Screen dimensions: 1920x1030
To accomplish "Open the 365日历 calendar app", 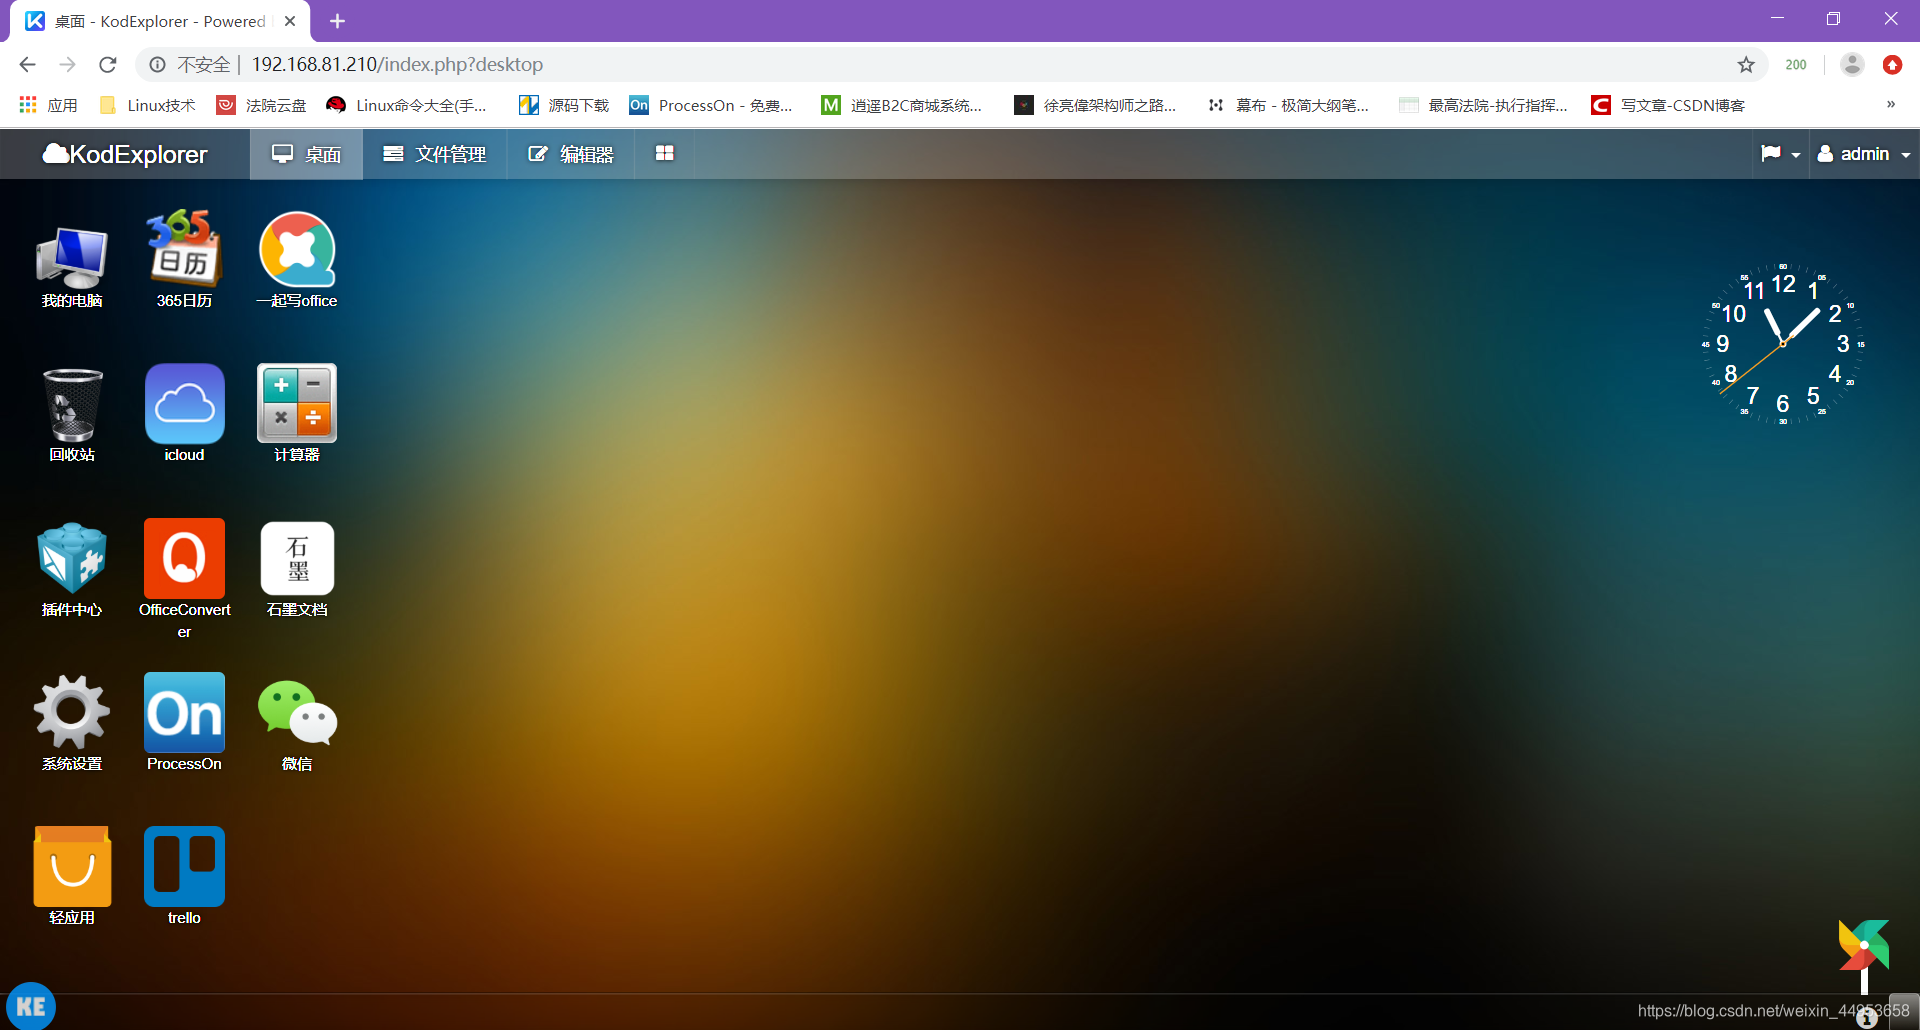I will click(x=184, y=260).
